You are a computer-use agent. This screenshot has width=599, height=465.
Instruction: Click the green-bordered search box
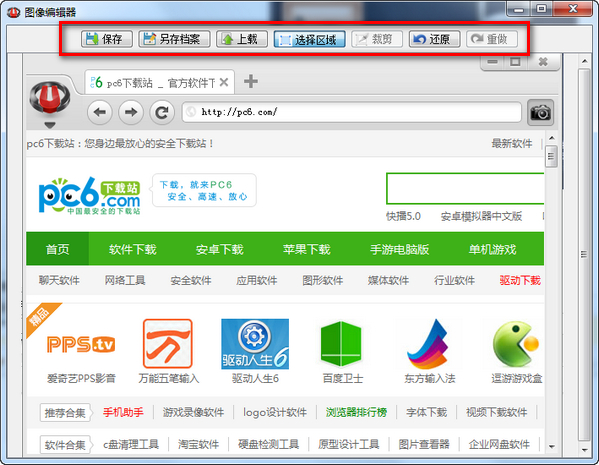tap(465, 188)
